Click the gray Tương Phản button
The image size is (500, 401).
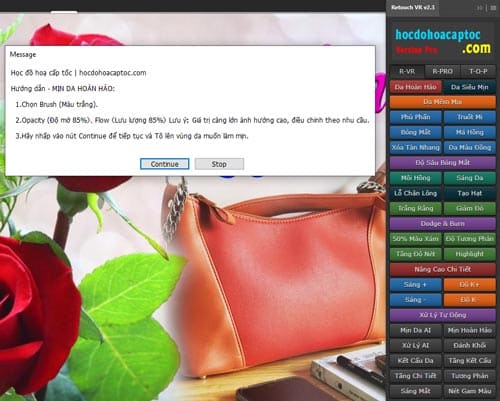pos(470,376)
